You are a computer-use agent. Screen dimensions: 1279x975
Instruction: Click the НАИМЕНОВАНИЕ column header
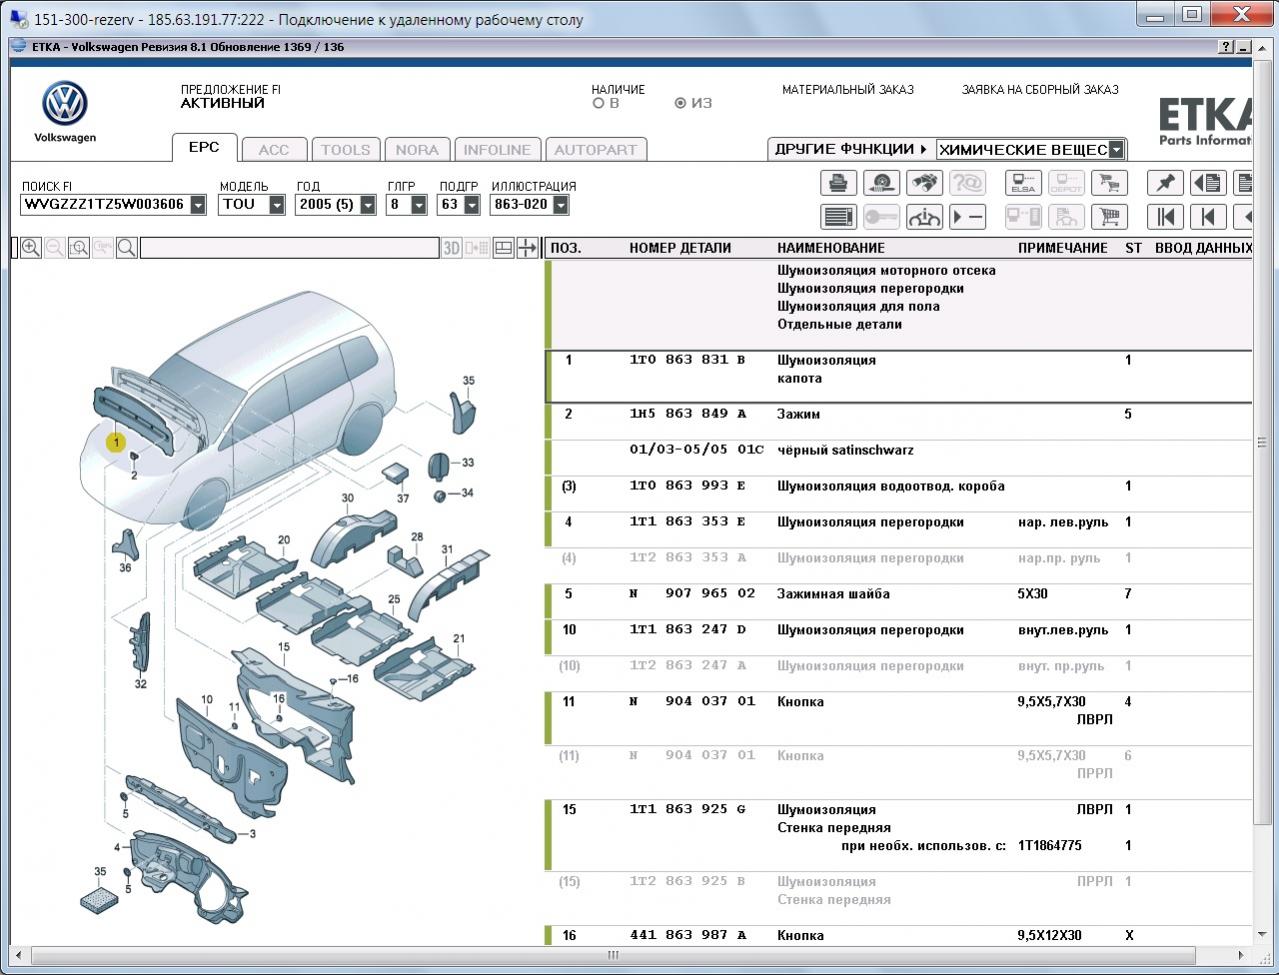tap(831, 248)
